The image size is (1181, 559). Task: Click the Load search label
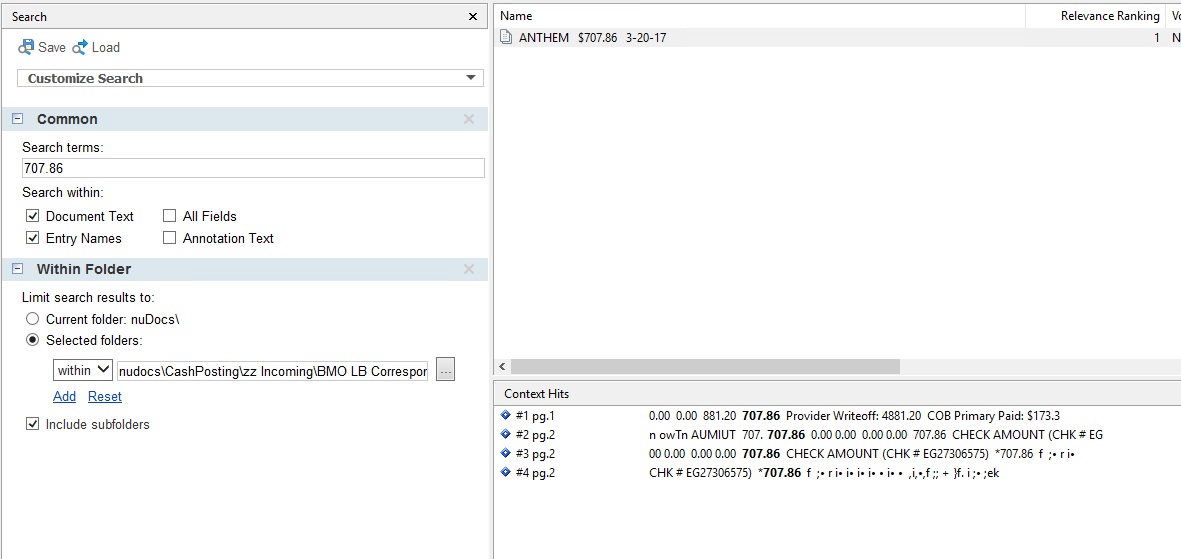click(x=105, y=47)
